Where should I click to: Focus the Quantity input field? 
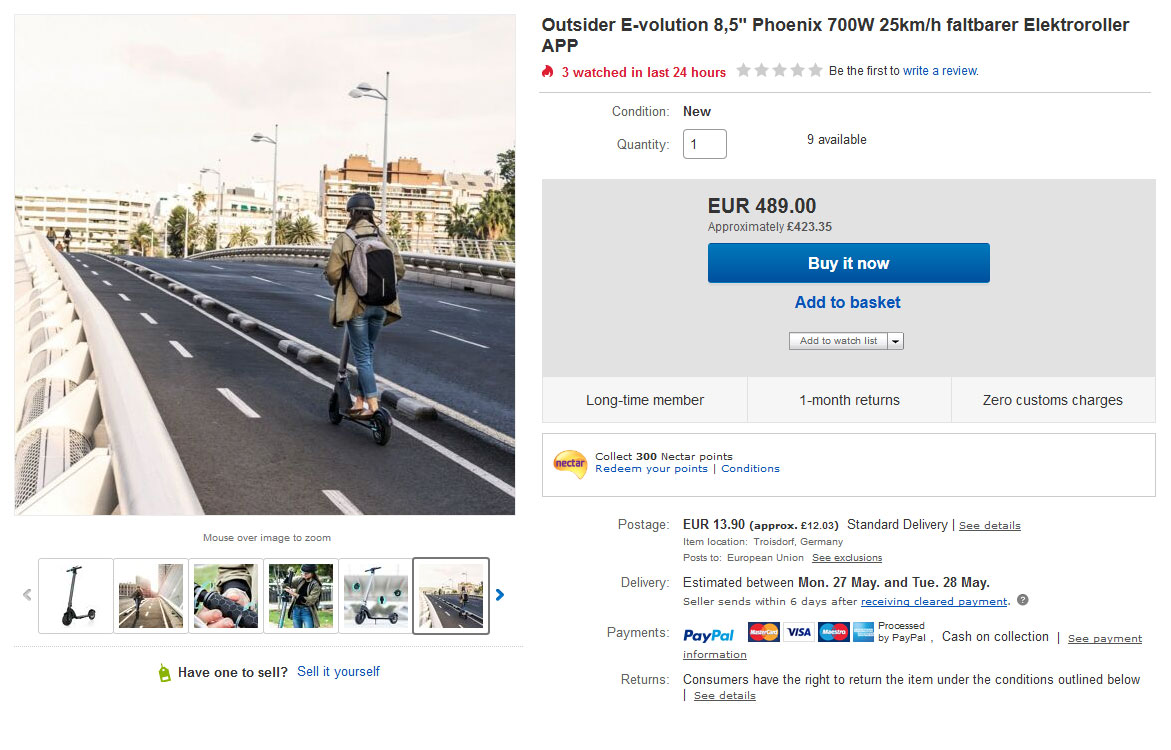coord(704,144)
